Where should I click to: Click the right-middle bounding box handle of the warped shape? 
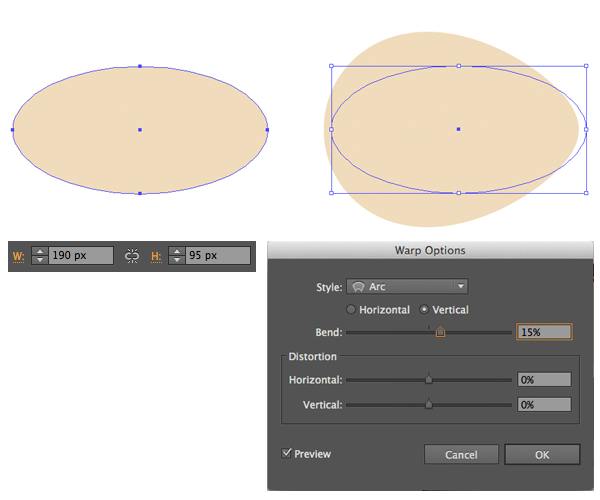pyautogui.click(x=586, y=129)
